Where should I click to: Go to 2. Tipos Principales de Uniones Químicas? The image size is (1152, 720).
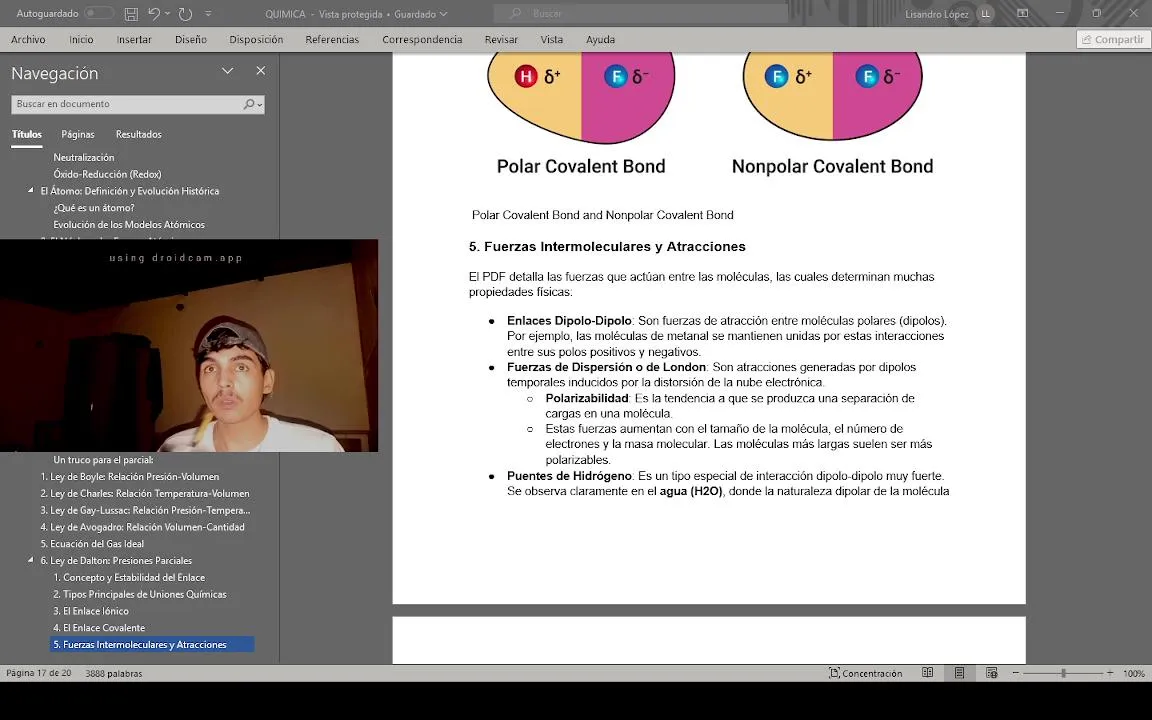140,594
